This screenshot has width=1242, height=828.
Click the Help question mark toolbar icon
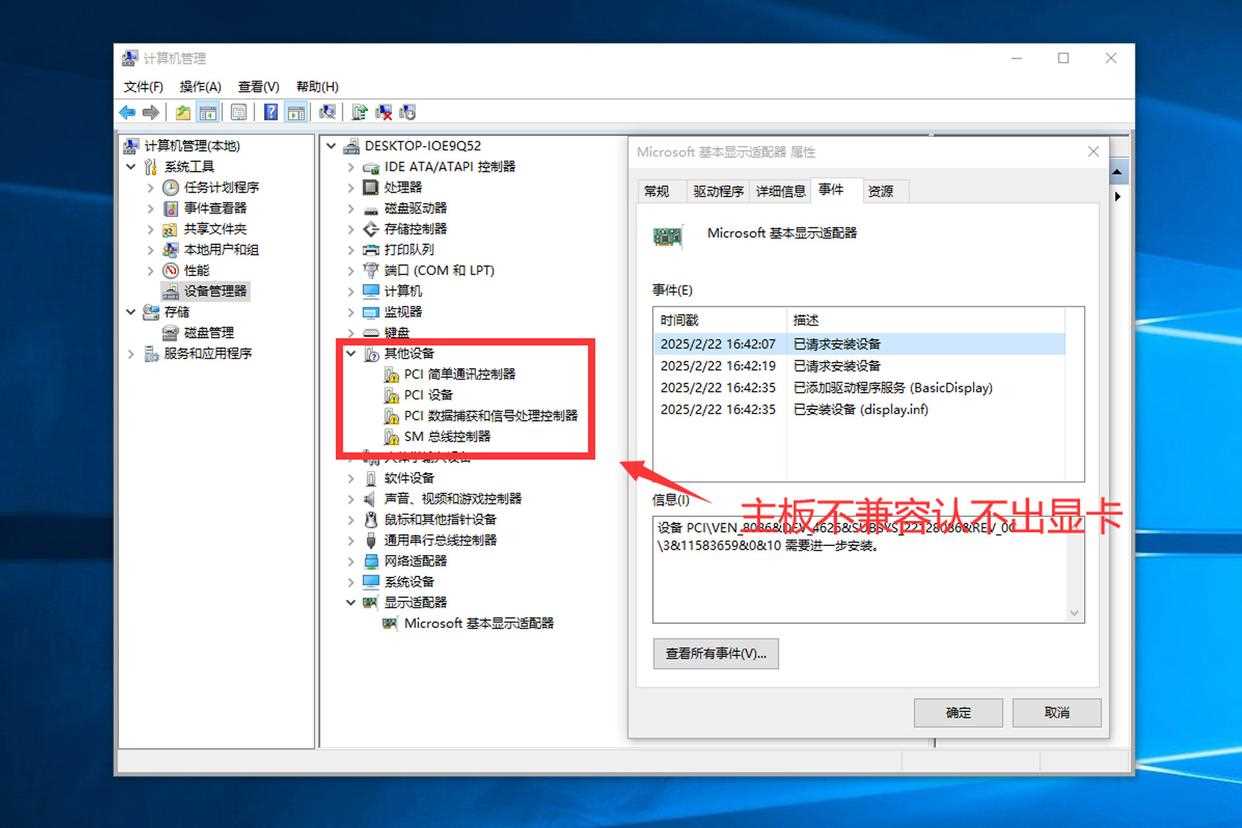pos(270,112)
